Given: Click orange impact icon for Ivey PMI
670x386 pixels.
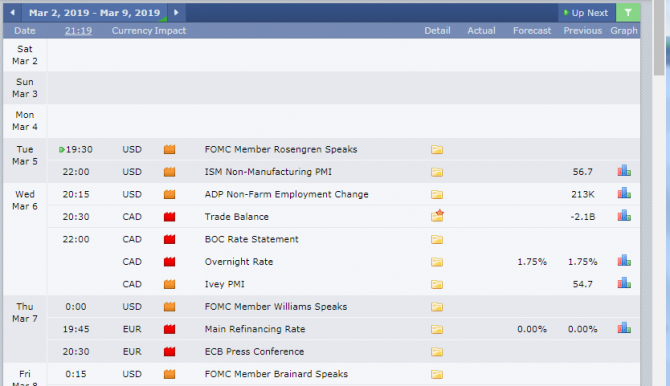Looking at the screenshot, I should coord(170,284).
